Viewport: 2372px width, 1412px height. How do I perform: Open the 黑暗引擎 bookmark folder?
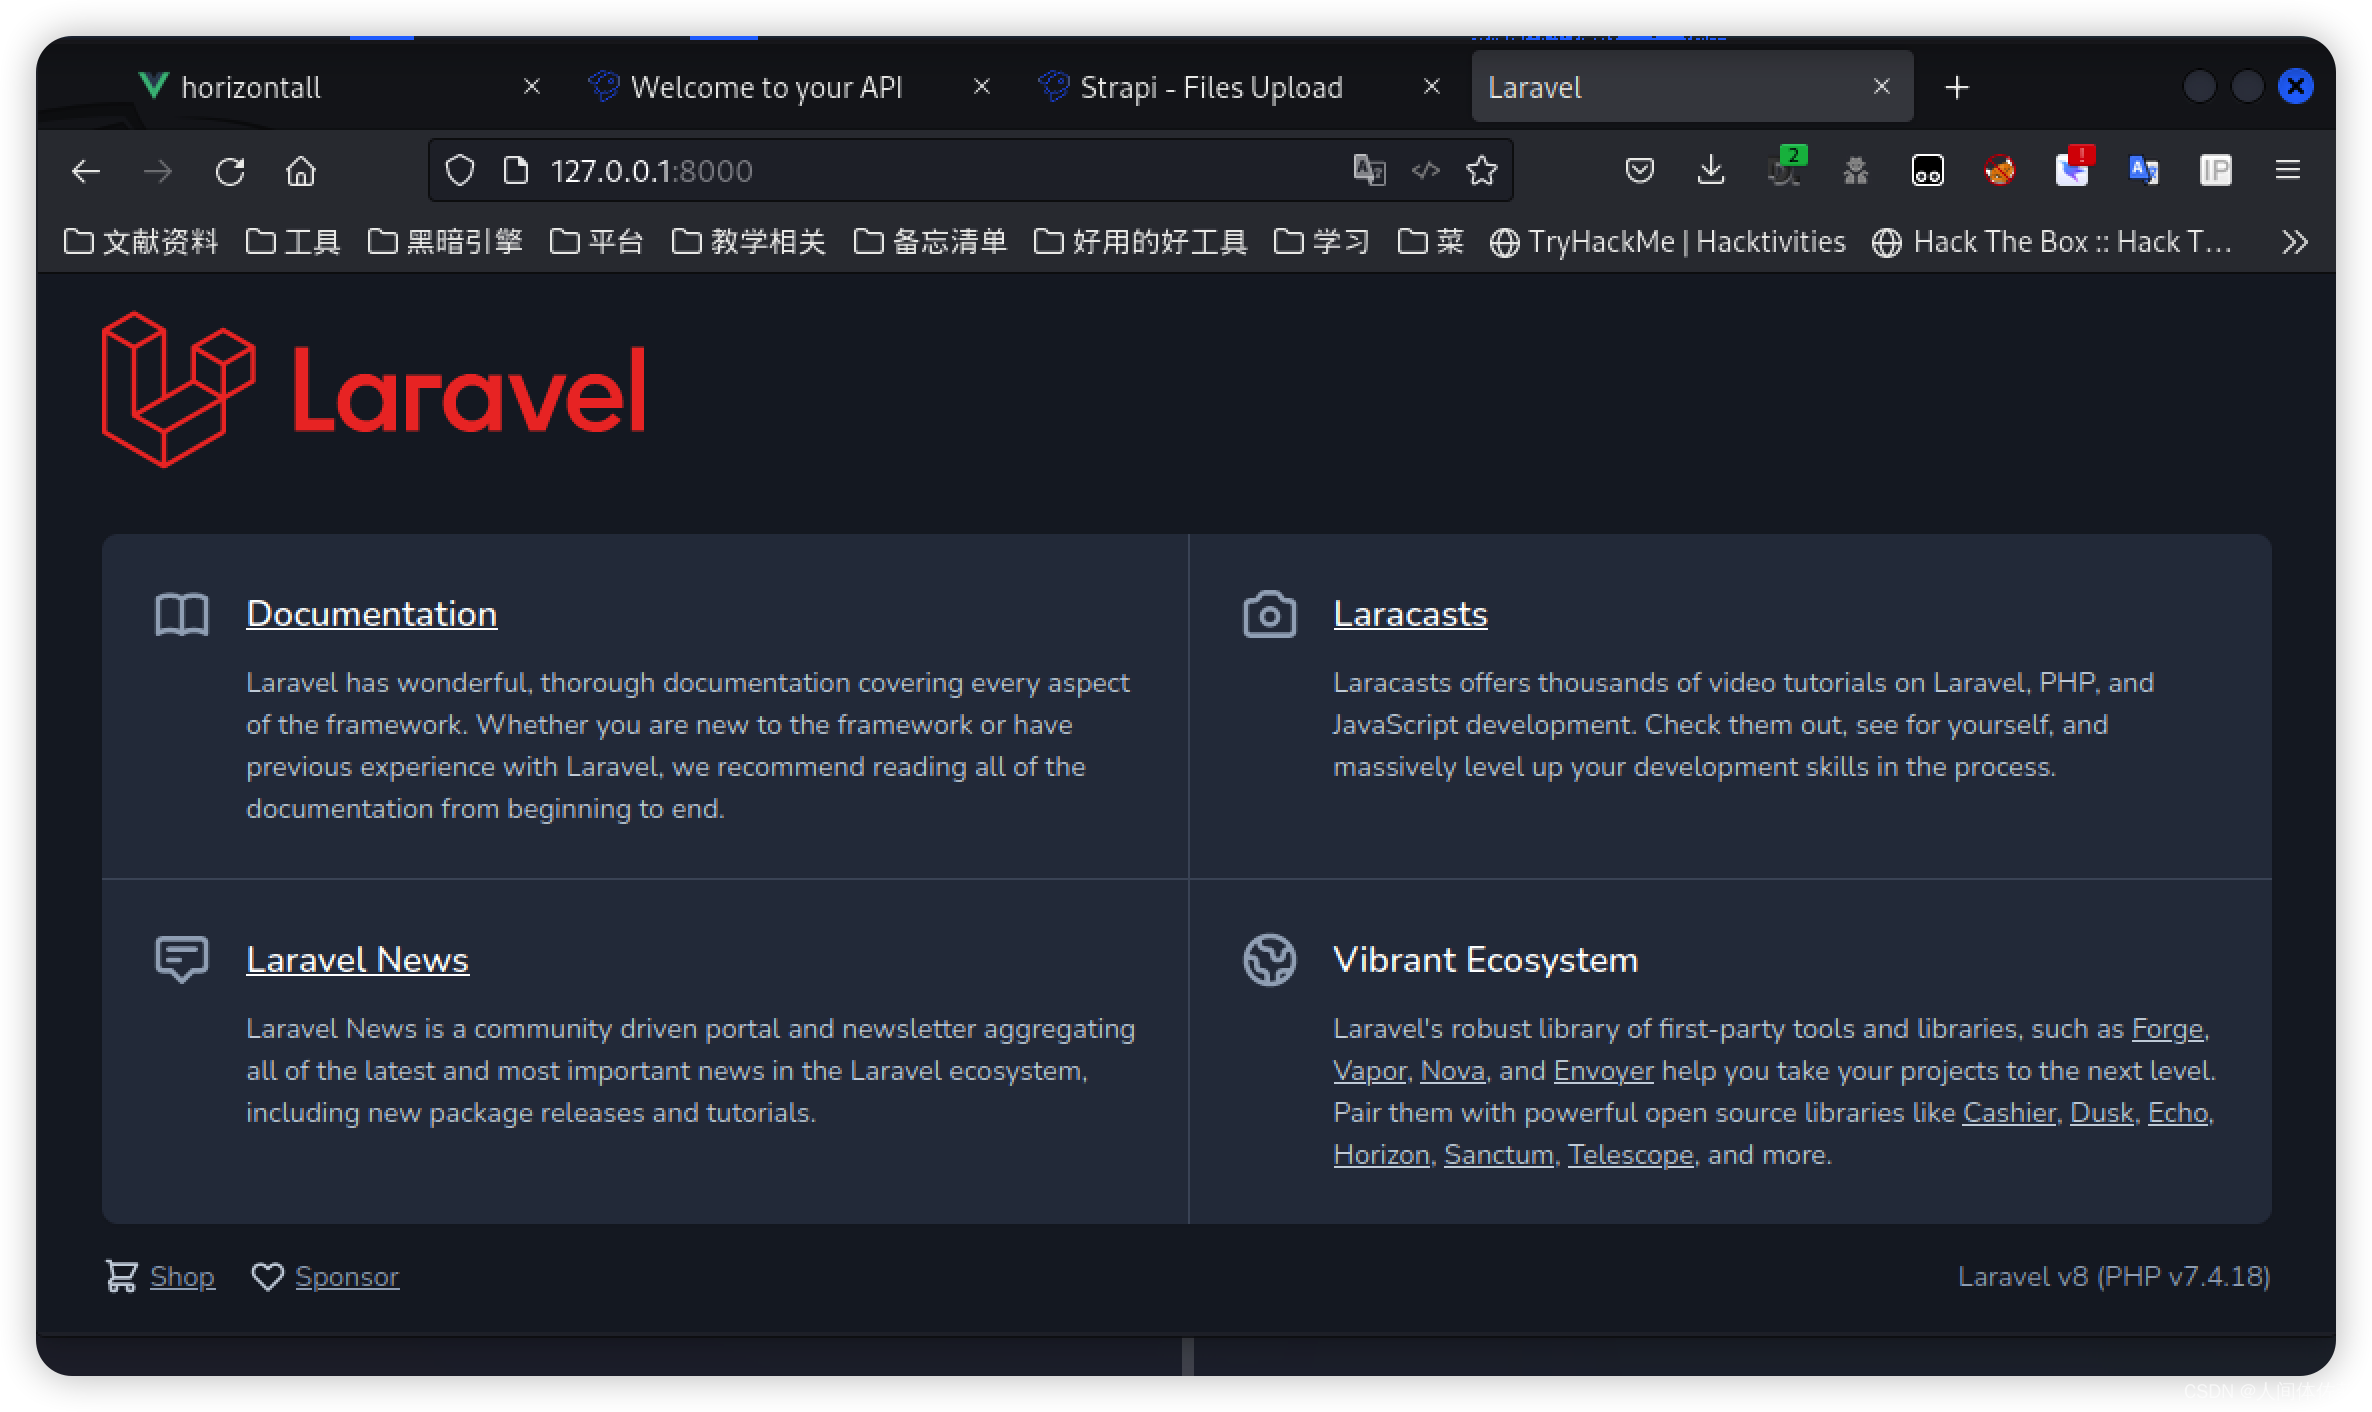445,242
